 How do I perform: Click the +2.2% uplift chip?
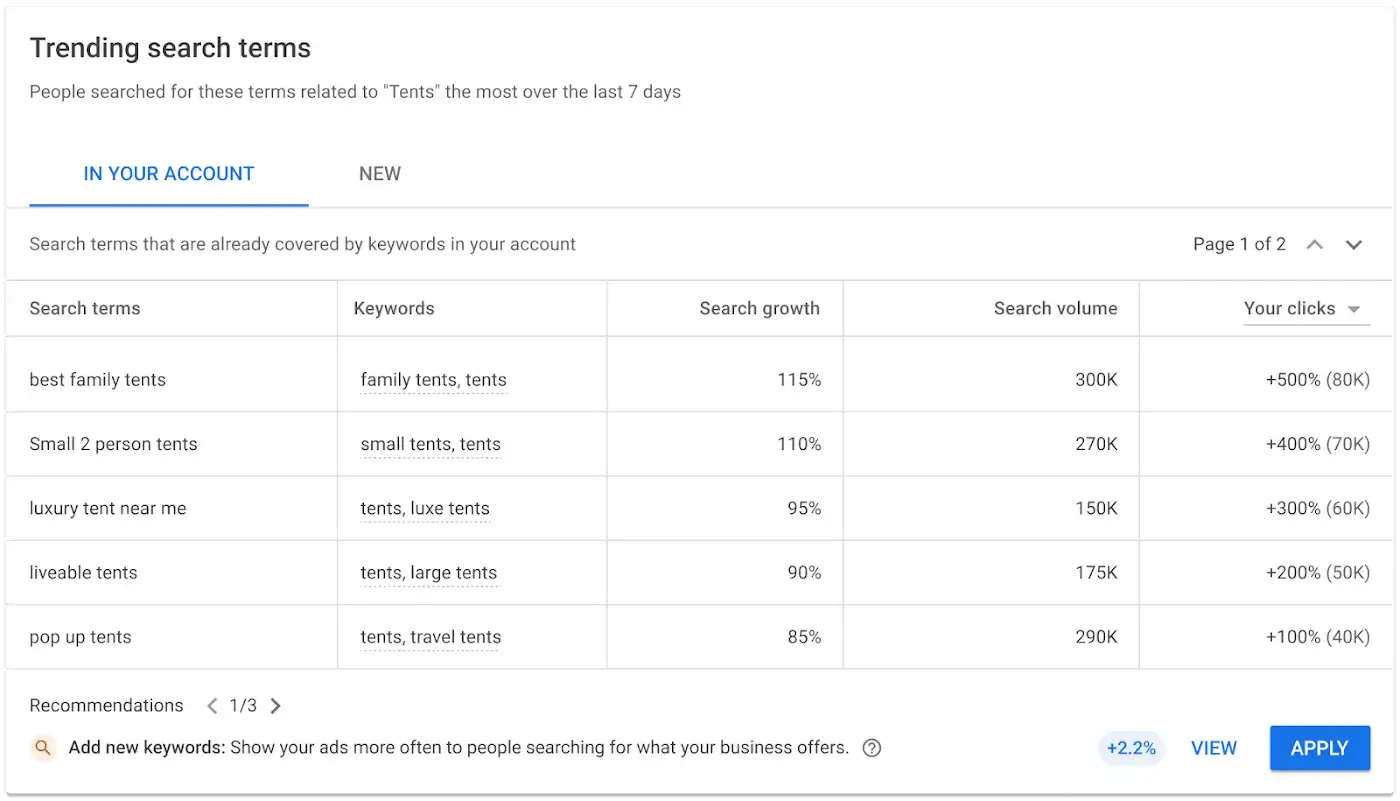(1131, 748)
